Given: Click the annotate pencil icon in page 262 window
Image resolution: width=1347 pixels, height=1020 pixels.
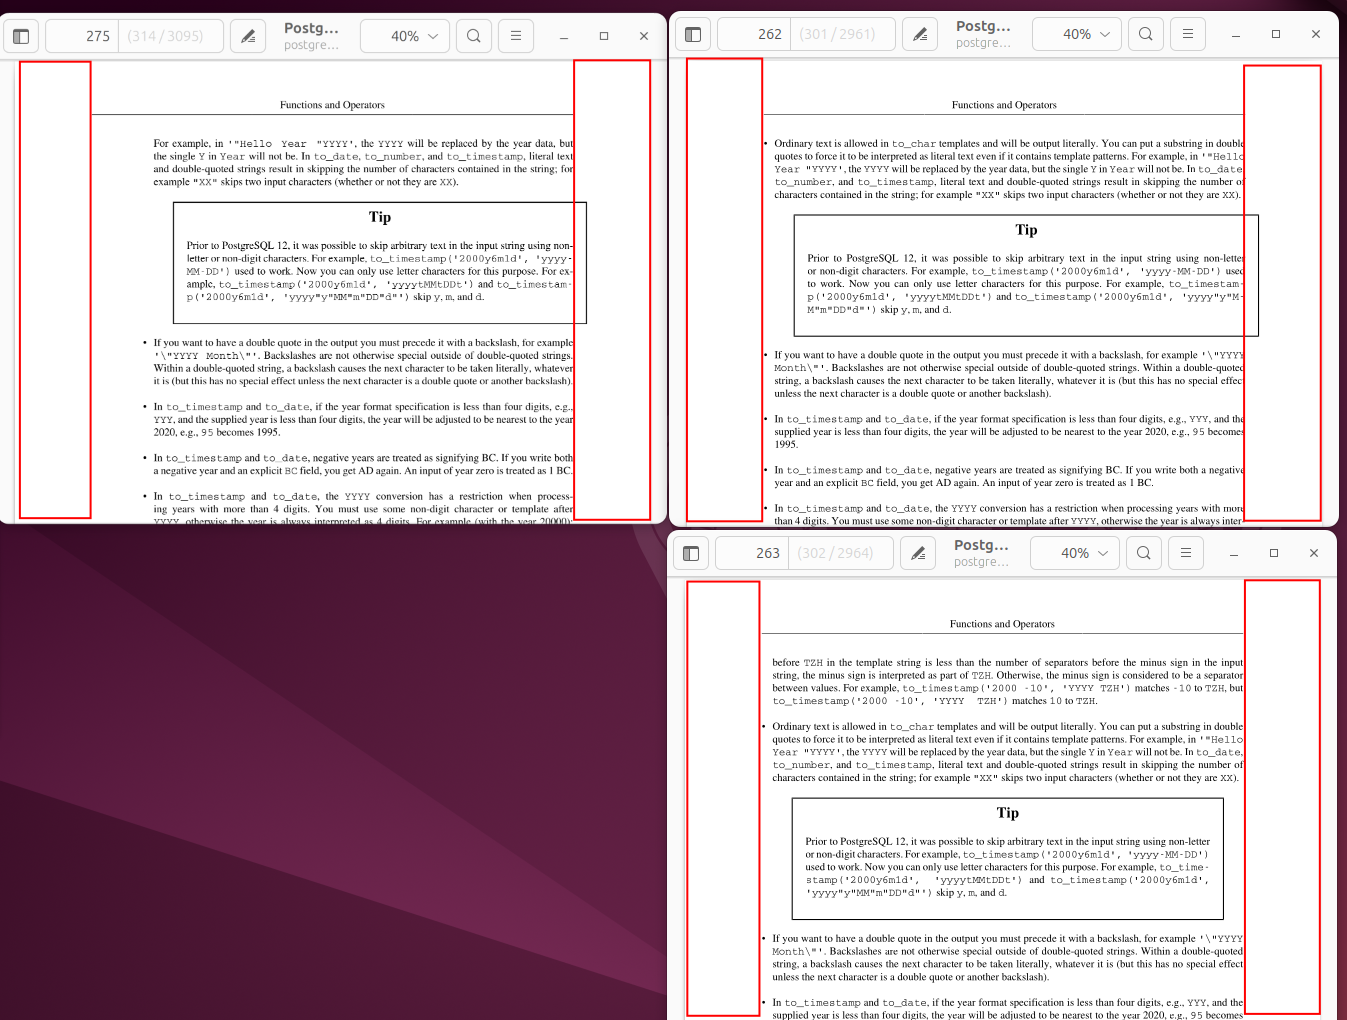Looking at the screenshot, I should coord(920,34).
